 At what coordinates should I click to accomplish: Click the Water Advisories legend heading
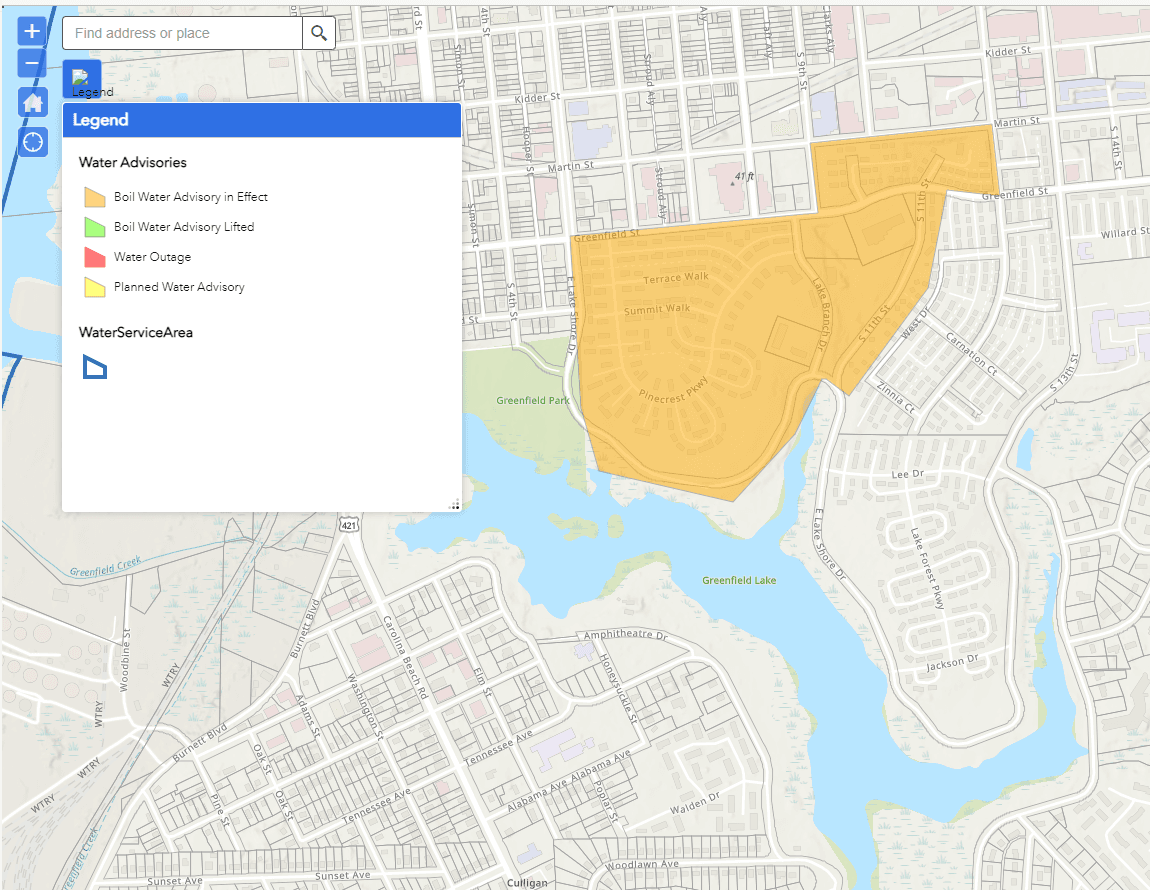(x=132, y=162)
